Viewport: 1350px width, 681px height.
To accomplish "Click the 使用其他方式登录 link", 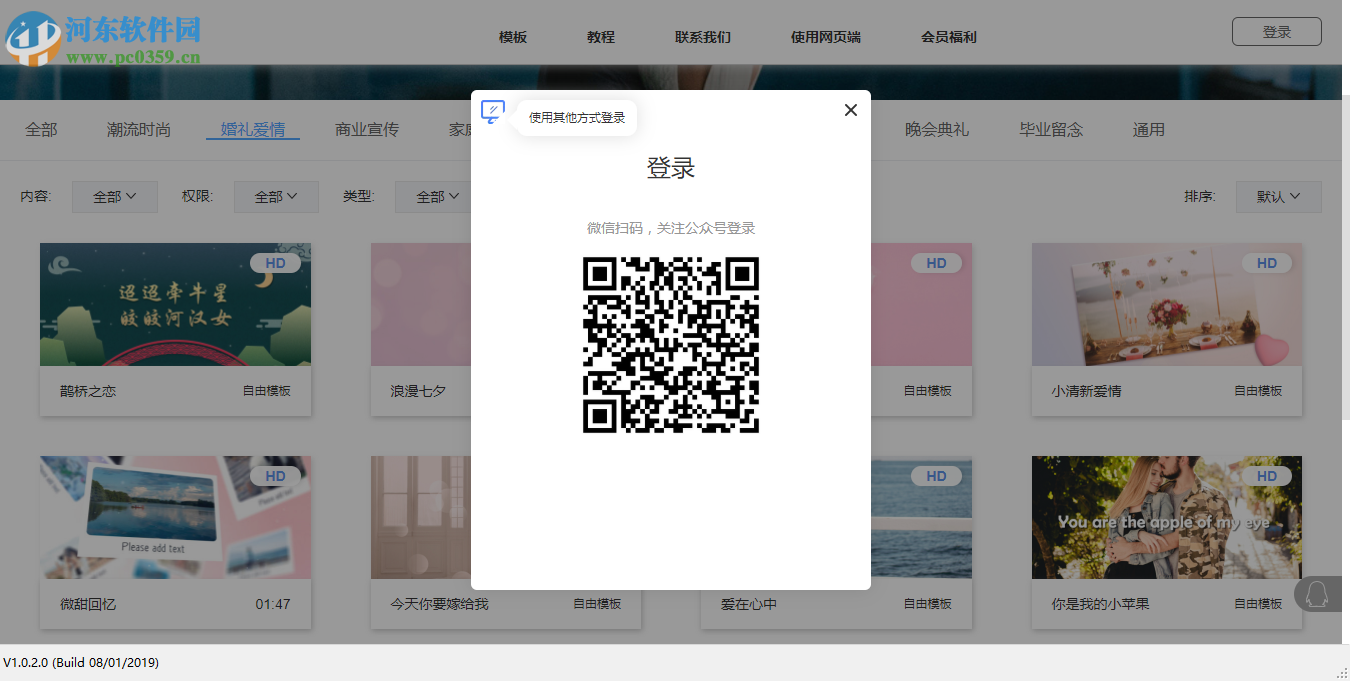I will tap(575, 117).
